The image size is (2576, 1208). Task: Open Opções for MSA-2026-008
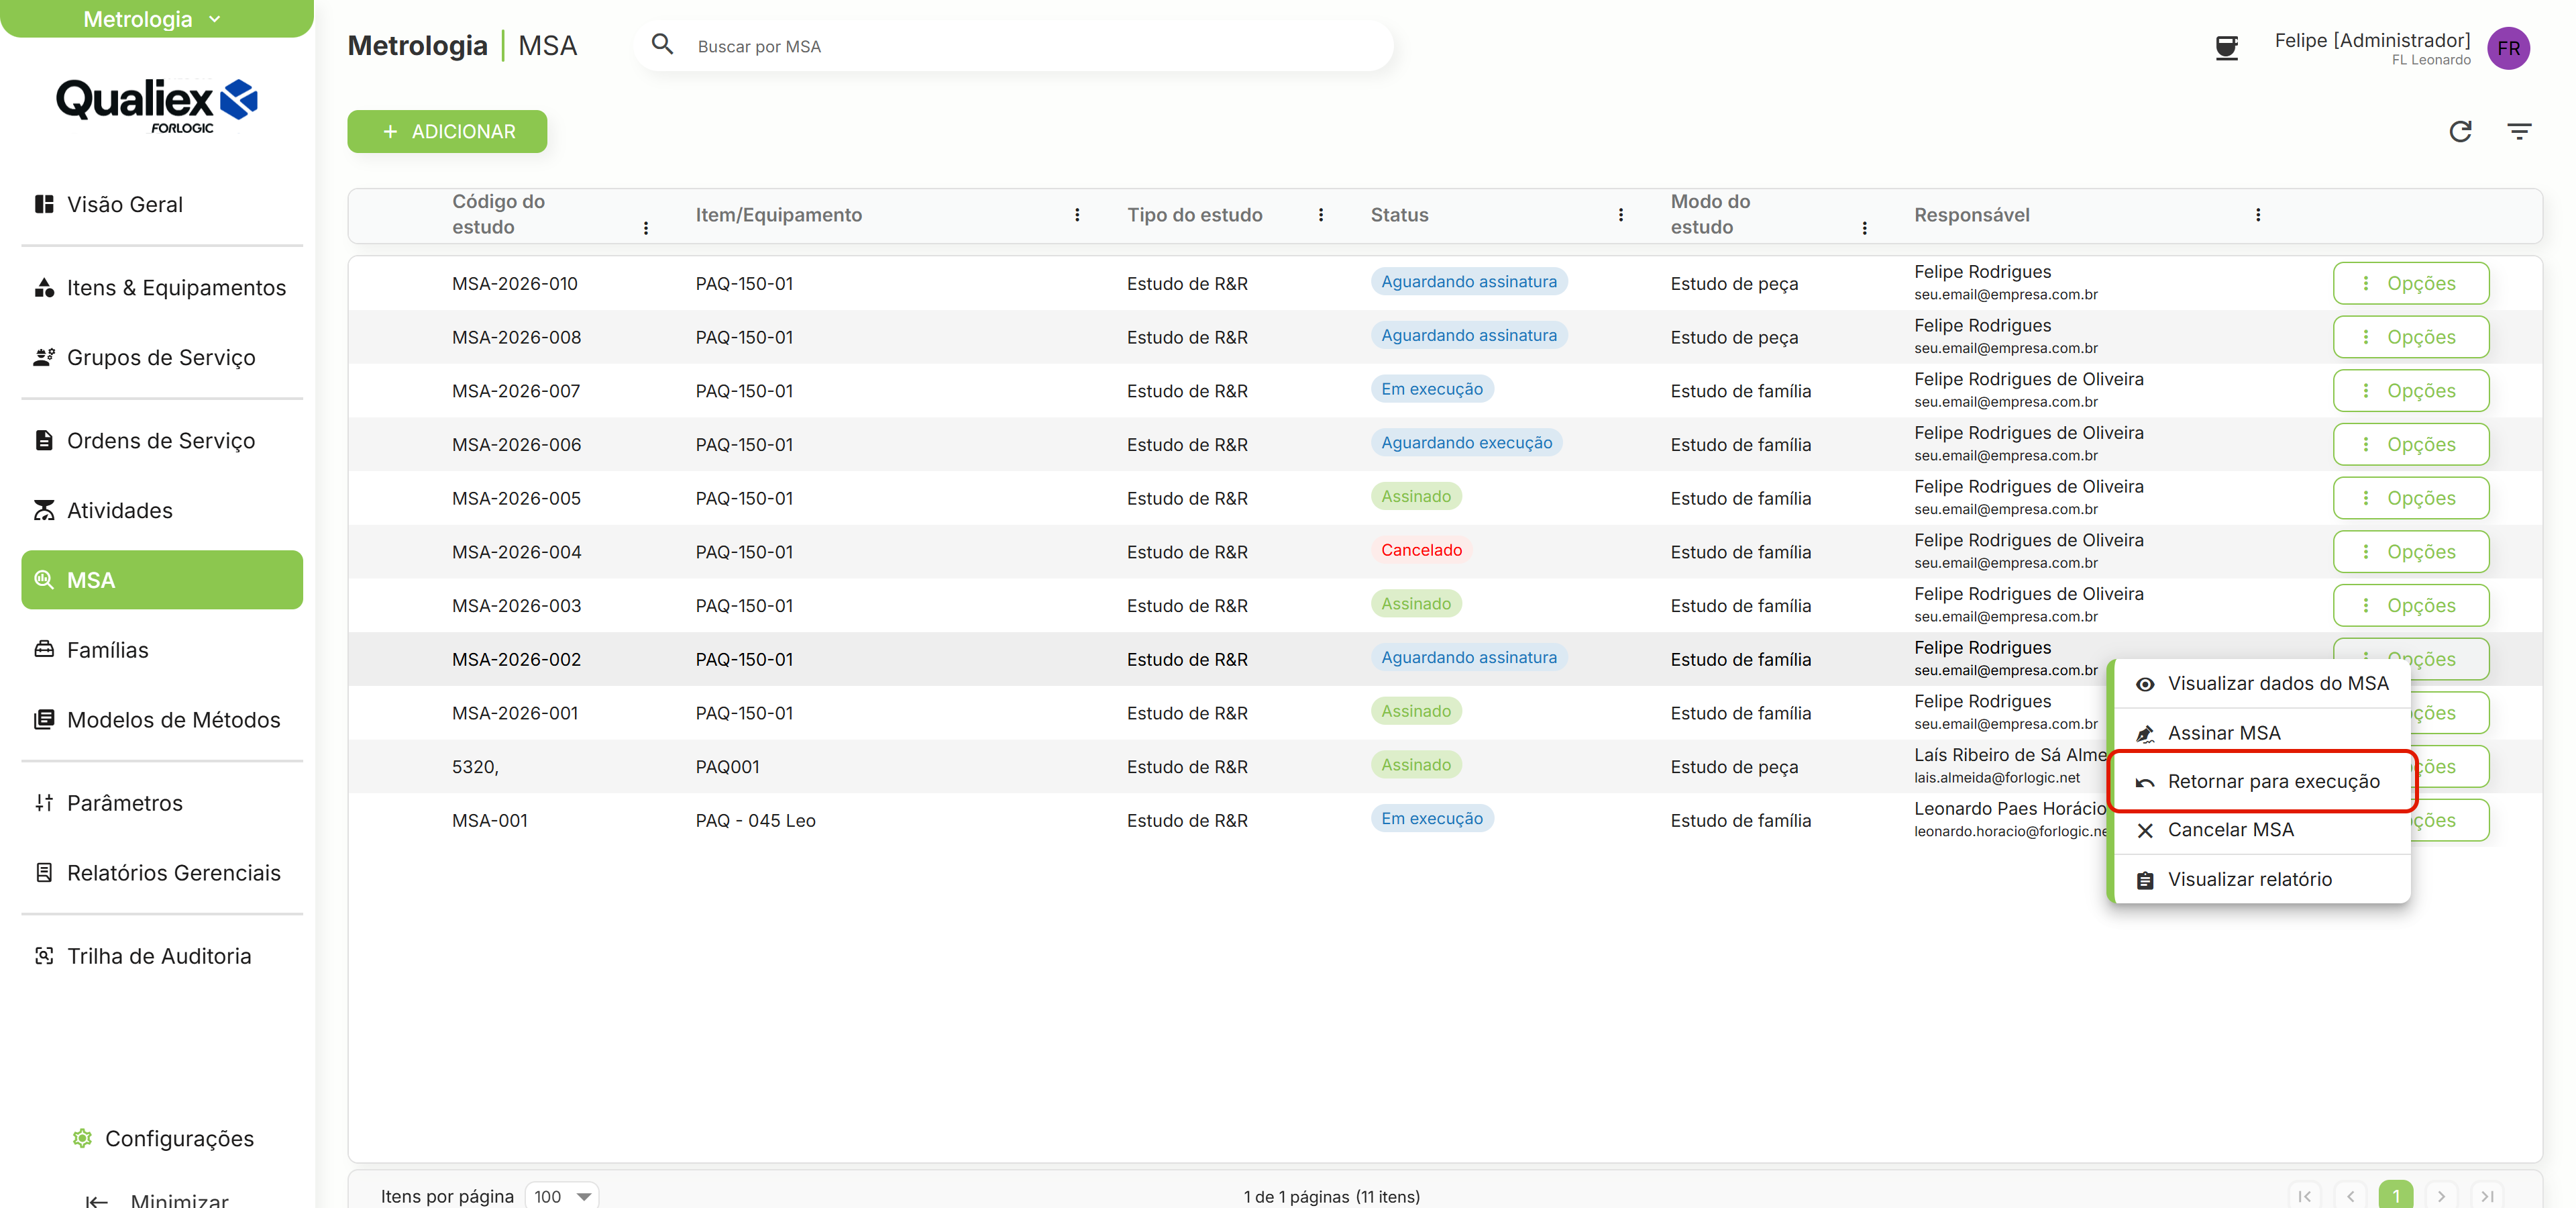pyautogui.click(x=2410, y=337)
